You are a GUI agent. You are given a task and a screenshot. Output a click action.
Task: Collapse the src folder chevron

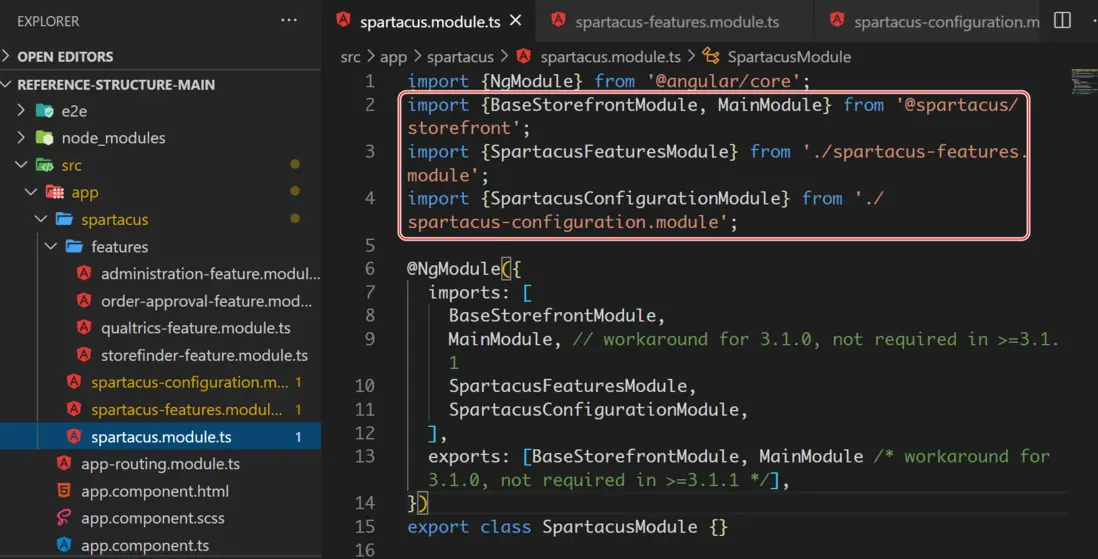click(21, 165)
